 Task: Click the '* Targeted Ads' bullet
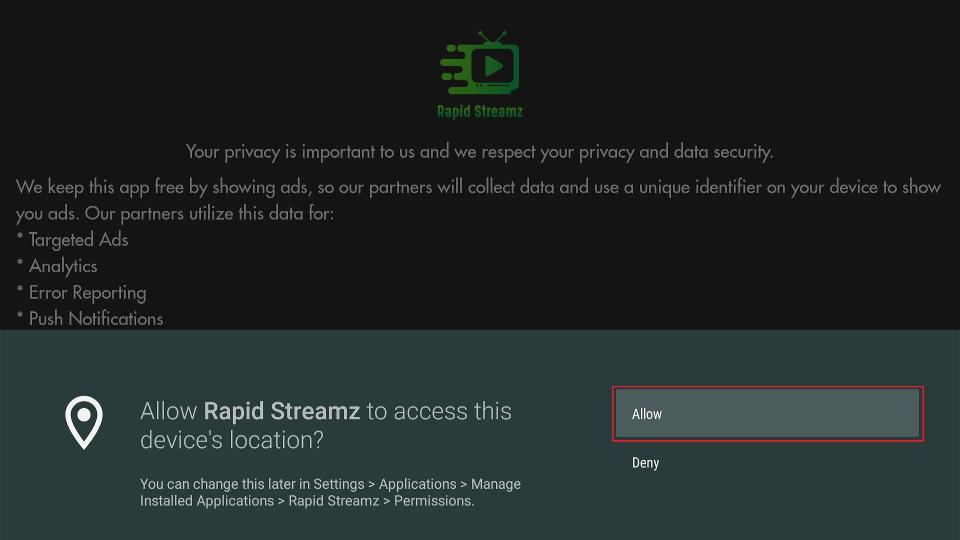tap(72, 239)
